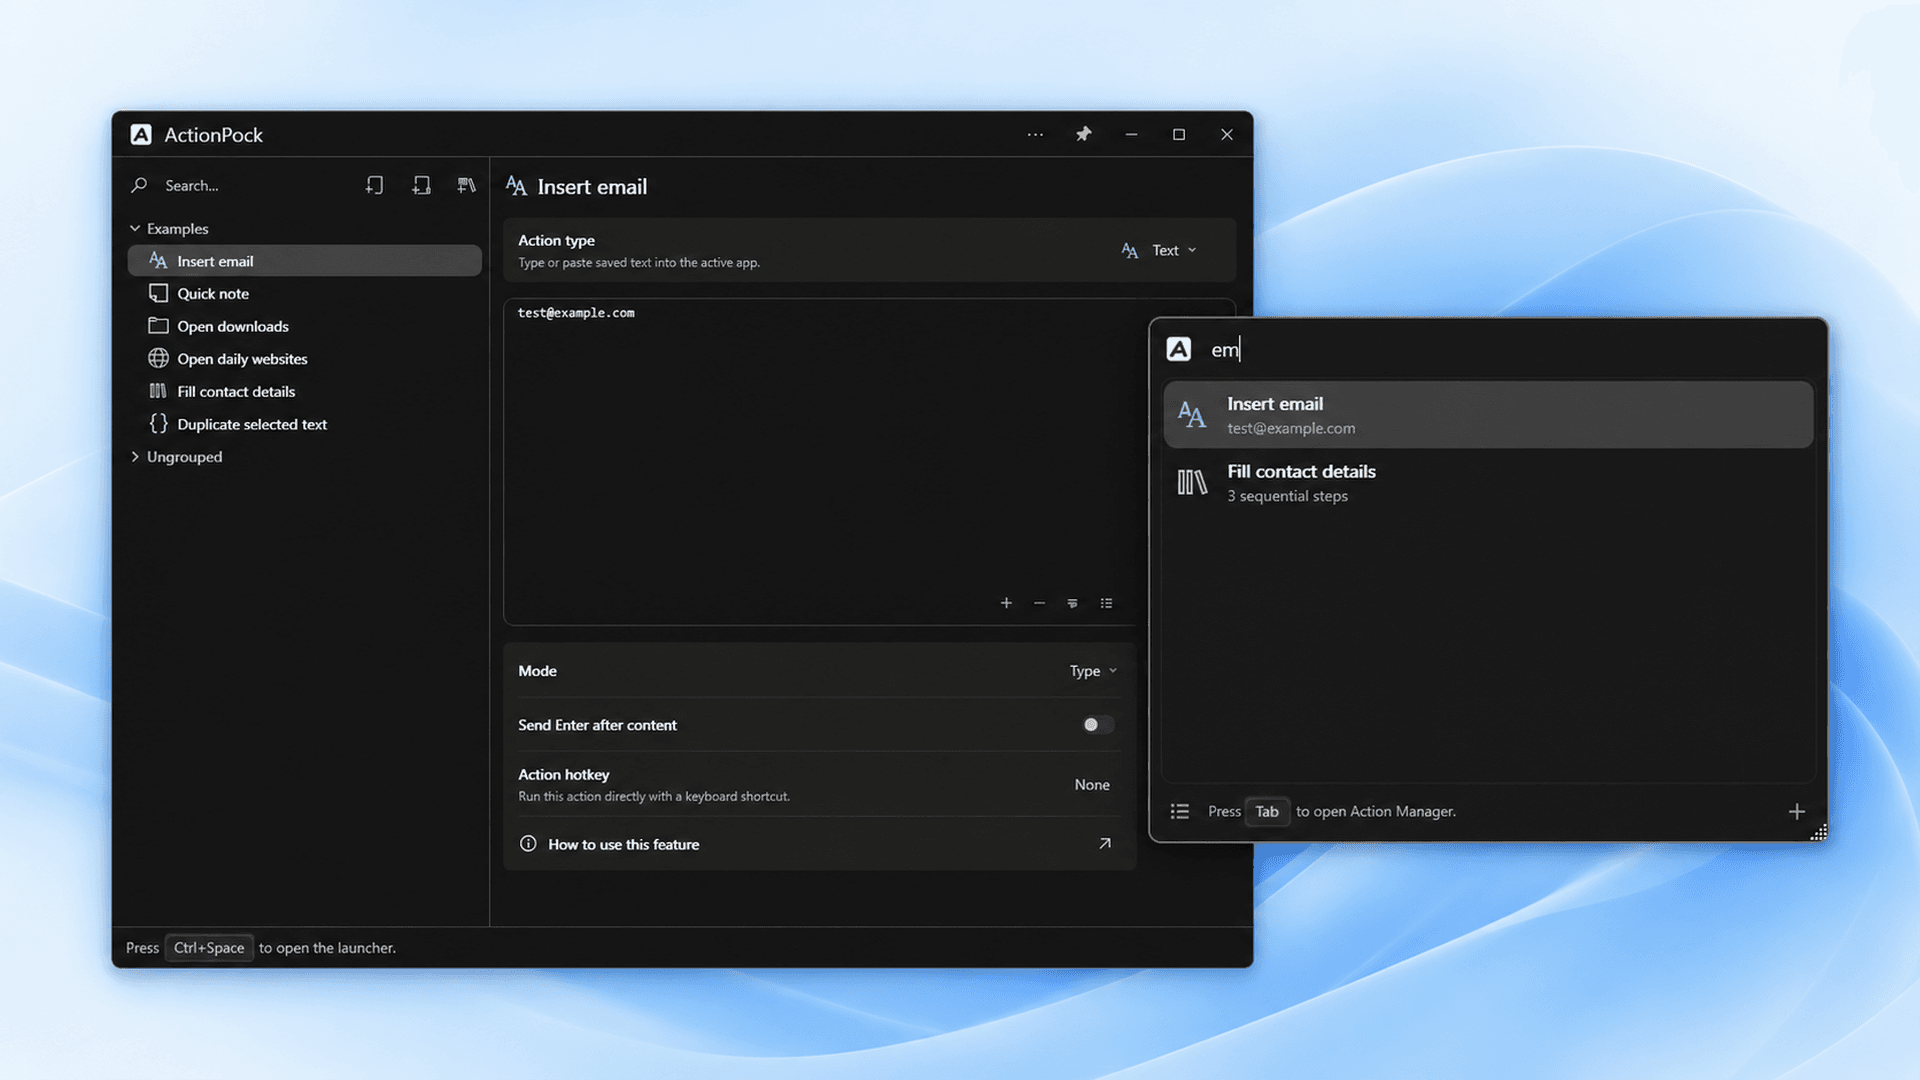Image resolution: width=1920 pixels, height=1080 pixels.
Task: Click the Insert email heading in the editor
Action: [592, 187]
